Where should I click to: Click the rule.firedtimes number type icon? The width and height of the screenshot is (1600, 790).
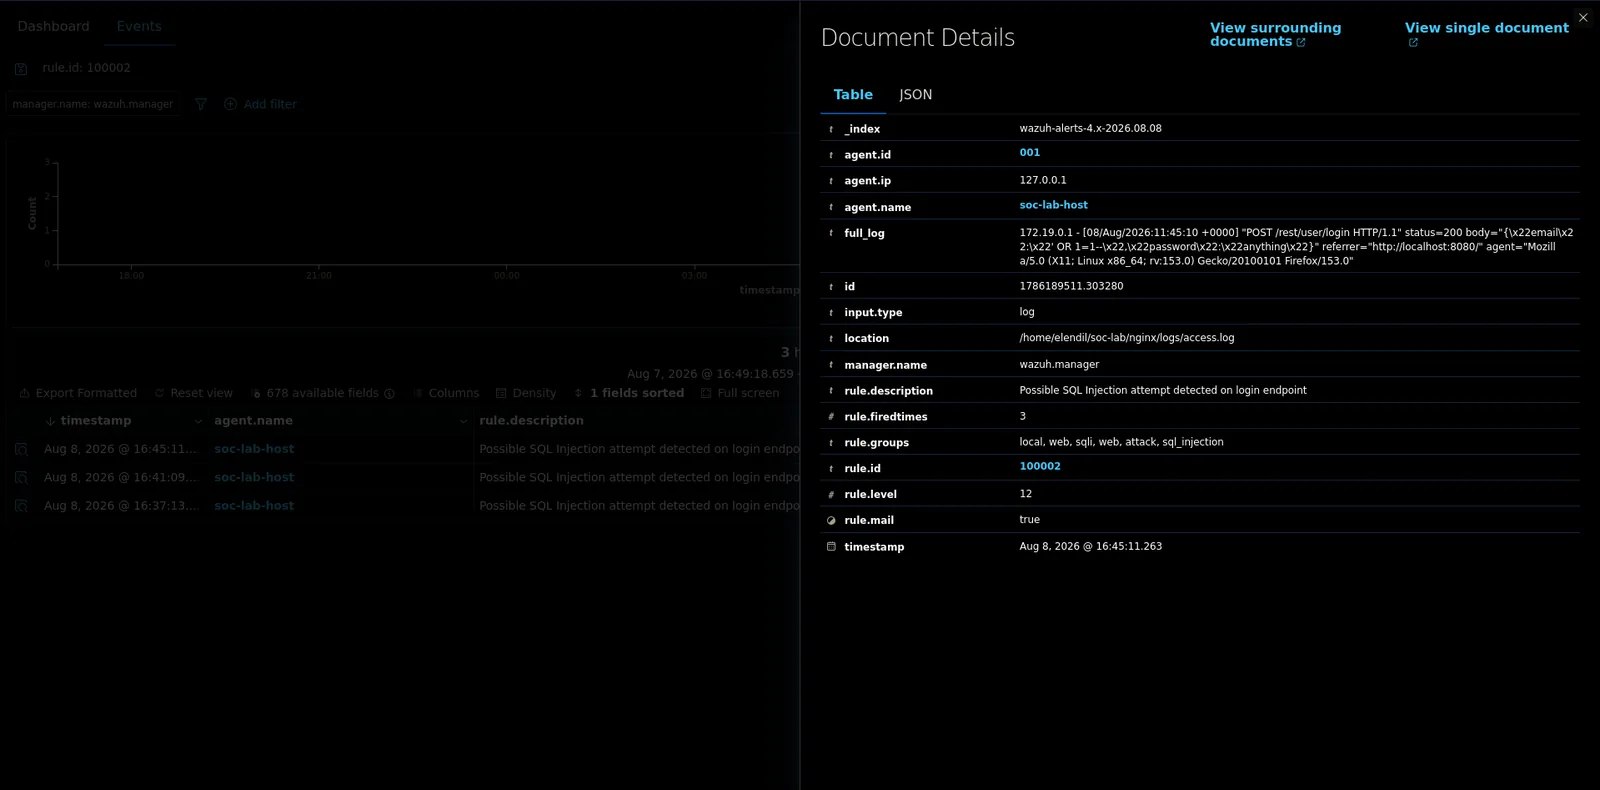coord(831,417)
